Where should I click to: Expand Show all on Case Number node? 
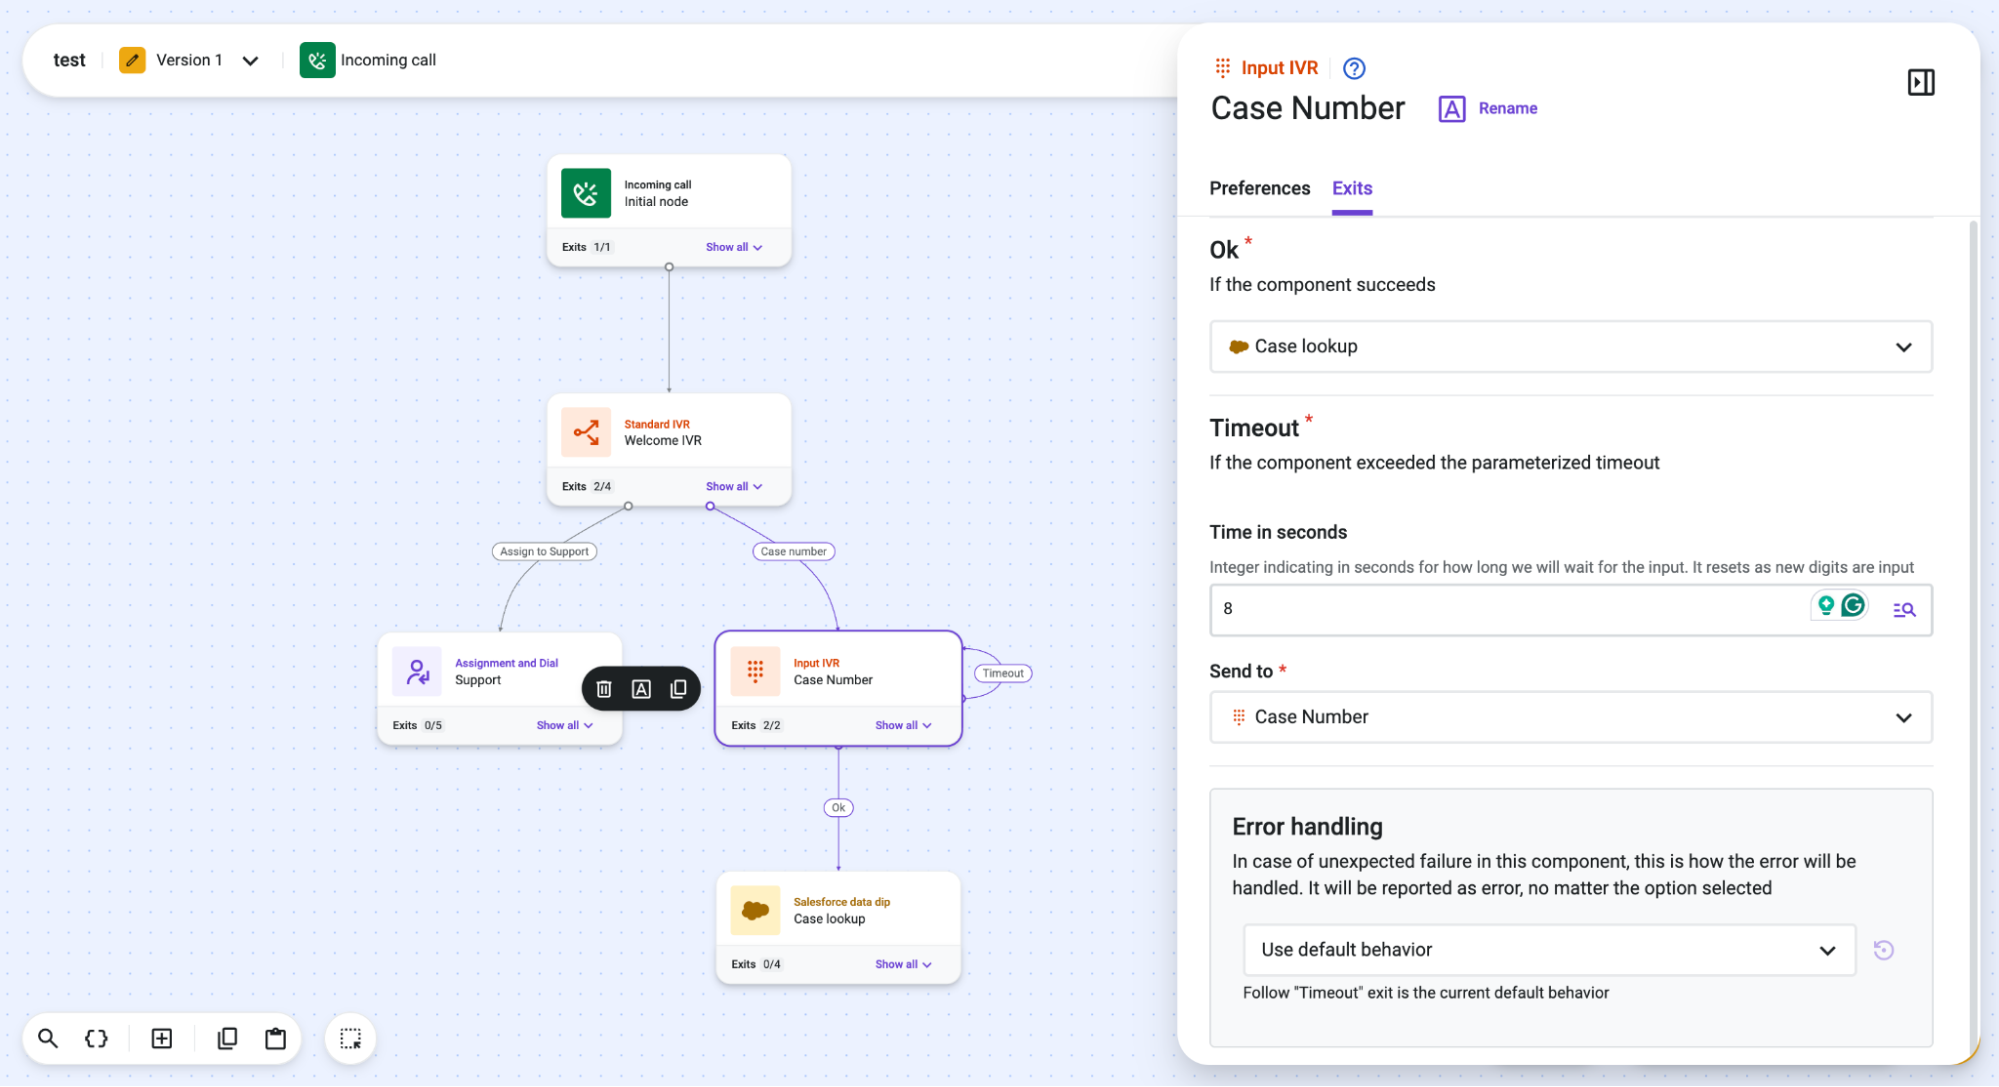pos(903,725)
